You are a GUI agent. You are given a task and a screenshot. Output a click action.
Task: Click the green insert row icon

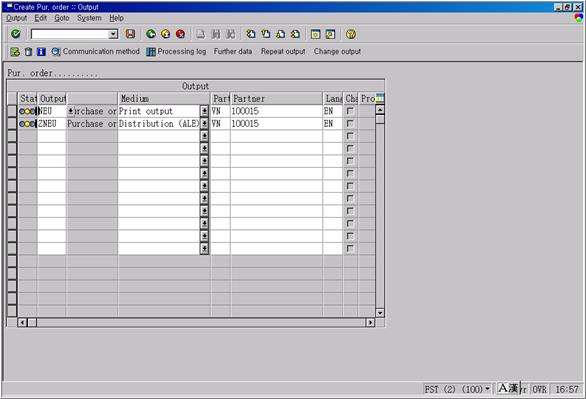(x=15, y=52)
